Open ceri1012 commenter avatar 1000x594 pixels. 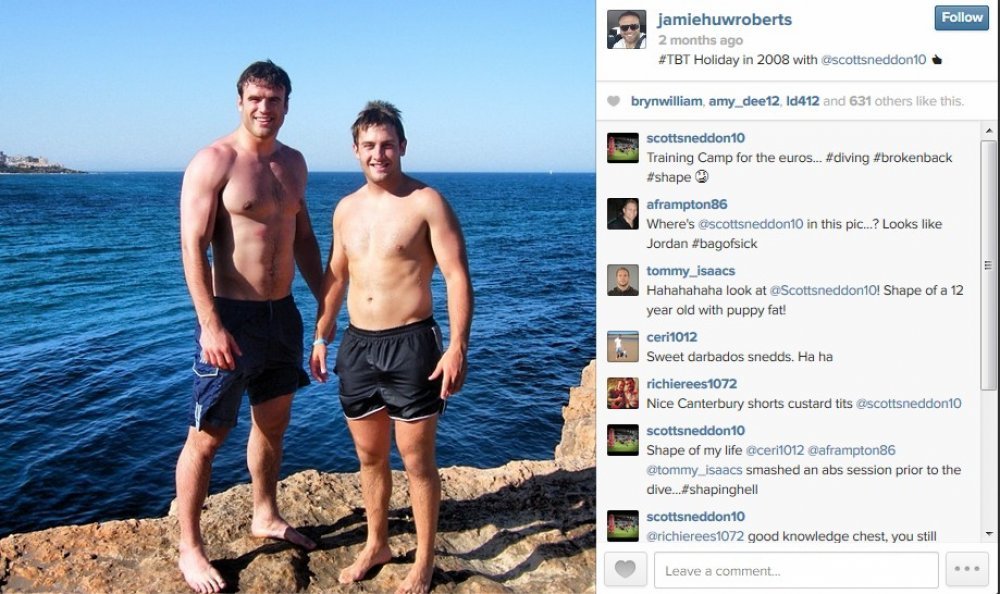pyautogui.click(x=622, y=346)
